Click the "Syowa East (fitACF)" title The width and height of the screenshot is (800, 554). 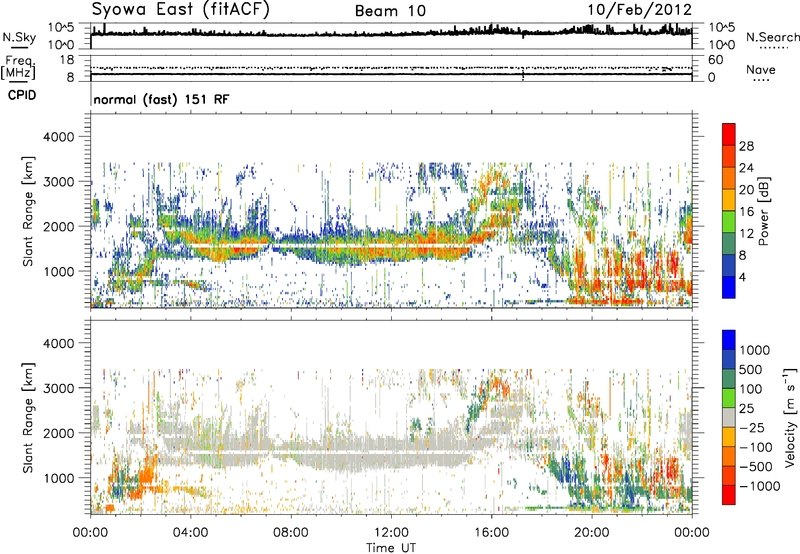[x=181, y=10]
